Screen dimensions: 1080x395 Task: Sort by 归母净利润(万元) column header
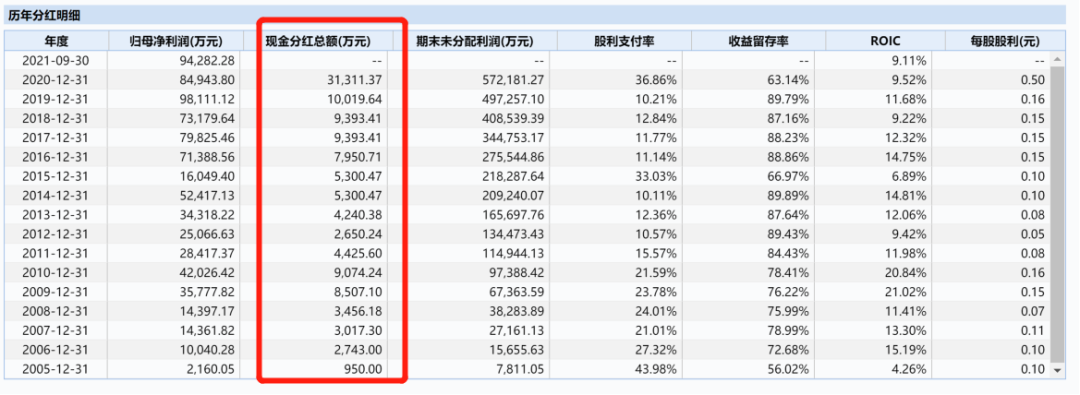pos(176,41)
